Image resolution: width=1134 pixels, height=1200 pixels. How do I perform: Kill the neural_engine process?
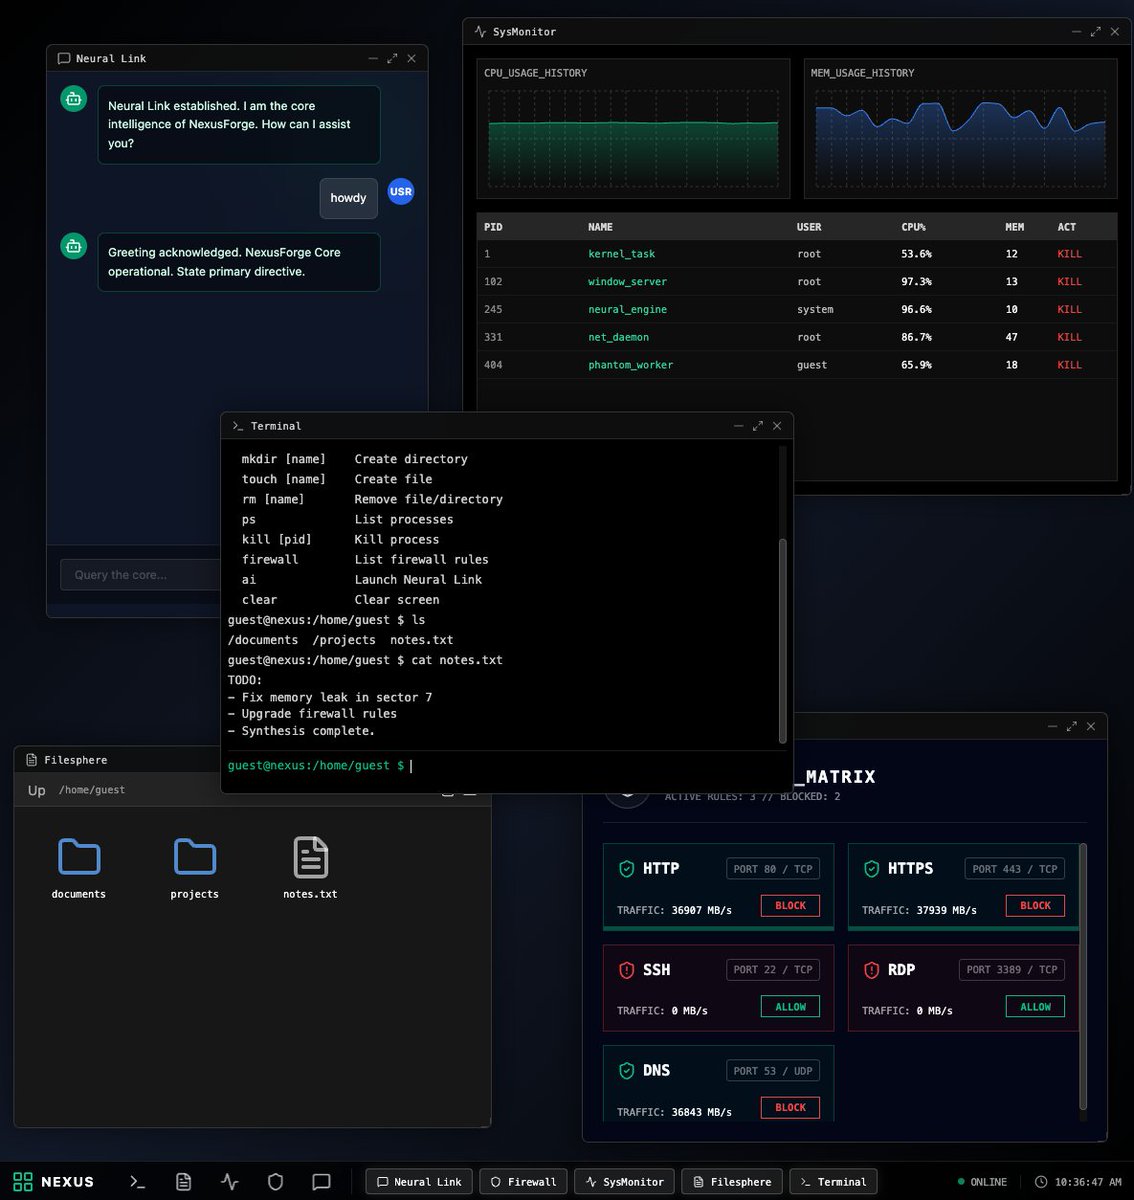1069,310
